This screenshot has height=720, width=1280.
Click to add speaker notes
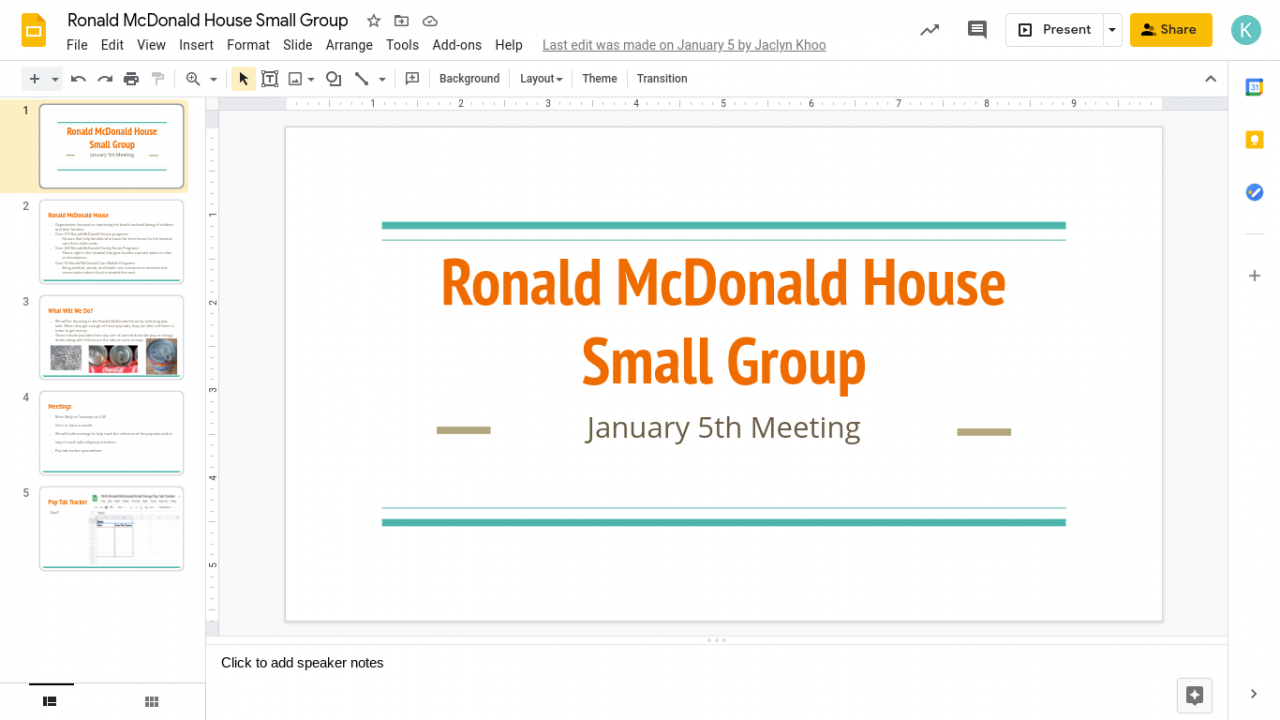tap(302, 663)
